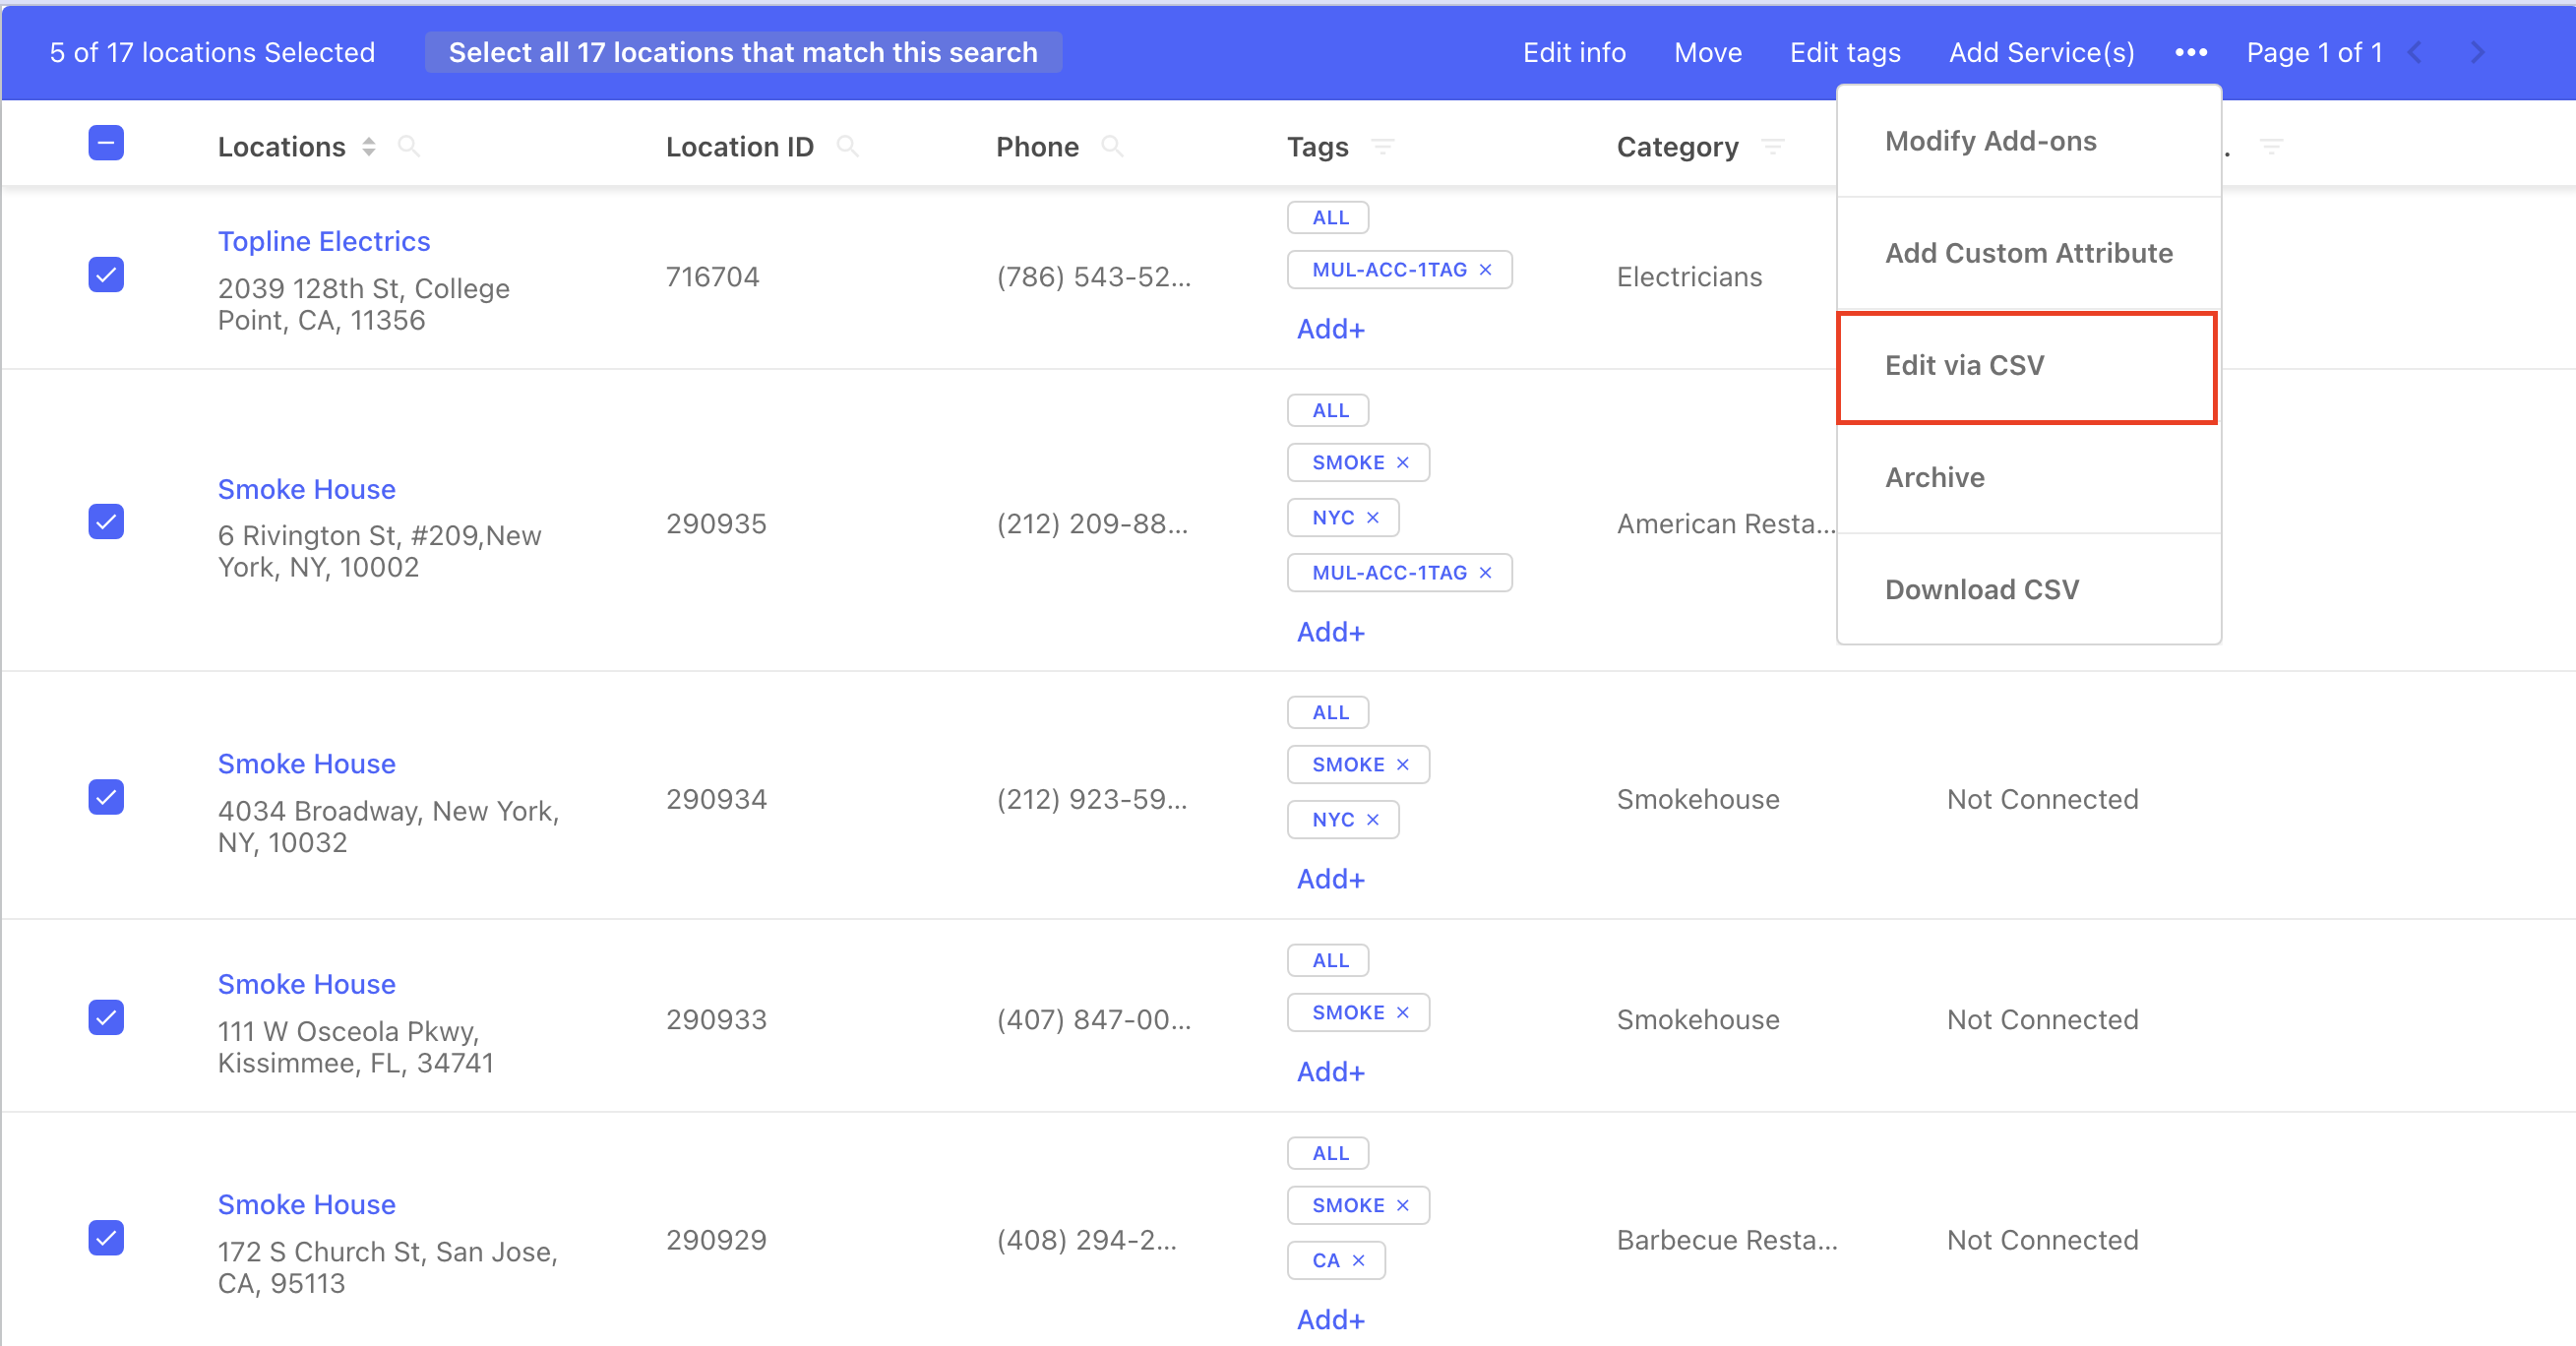Click American Resta... category cell
Screen dimensions: 2576x1346
point(1726,524)
